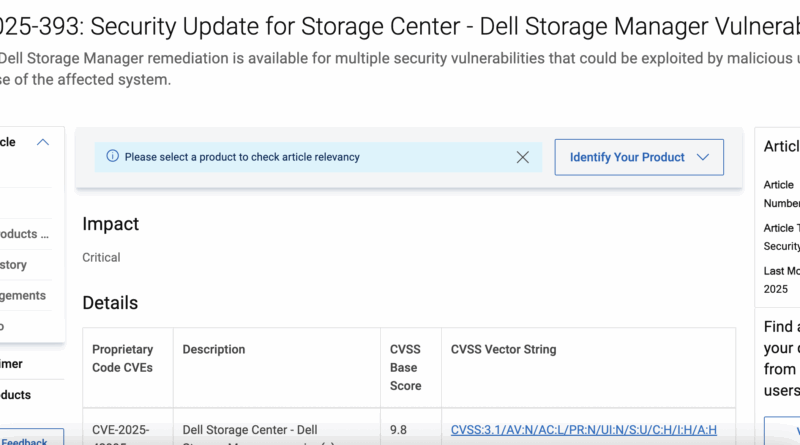Select the Legal Disclaimer sidebar item
The width and height of the screenshot is (800, 445).
[11, 364]
